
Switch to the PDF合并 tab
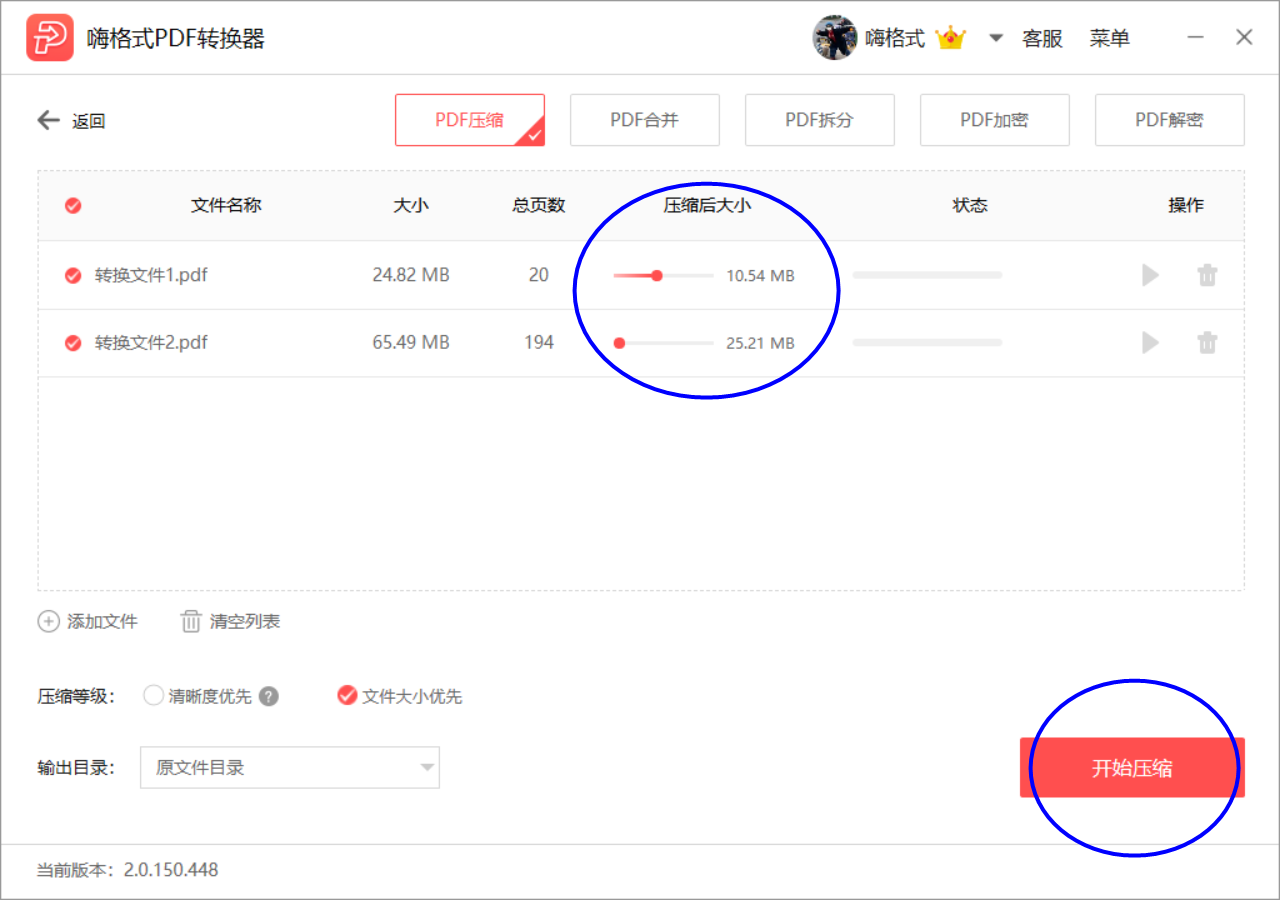pyautogui.click(x=645, y=120)
